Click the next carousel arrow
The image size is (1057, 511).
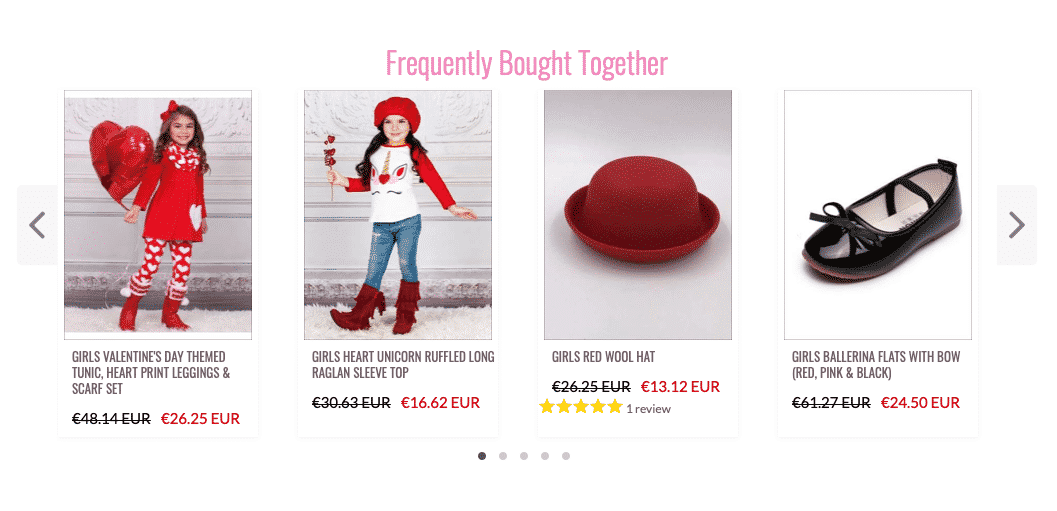point(1017,224)
